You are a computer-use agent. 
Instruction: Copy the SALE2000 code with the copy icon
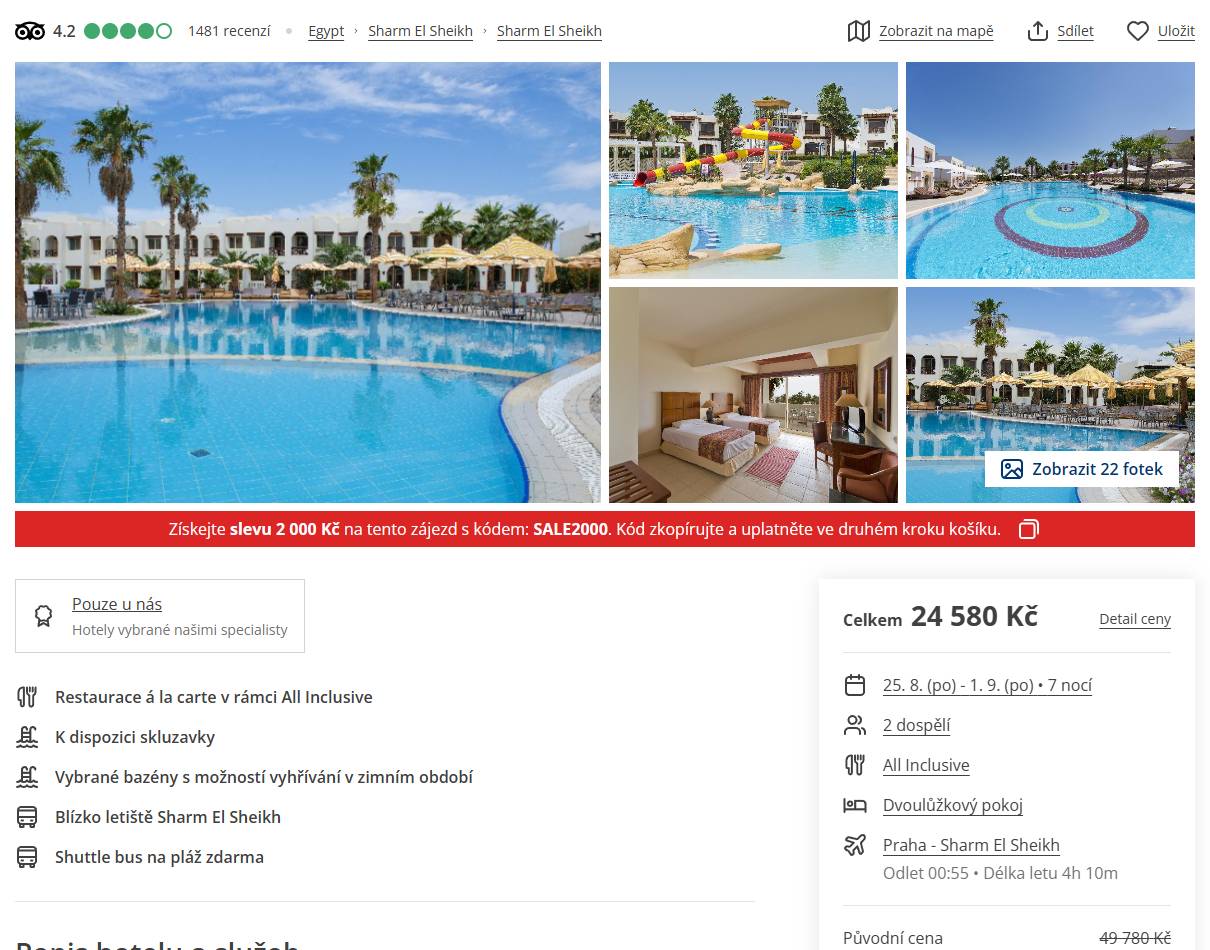point(1029,529)
